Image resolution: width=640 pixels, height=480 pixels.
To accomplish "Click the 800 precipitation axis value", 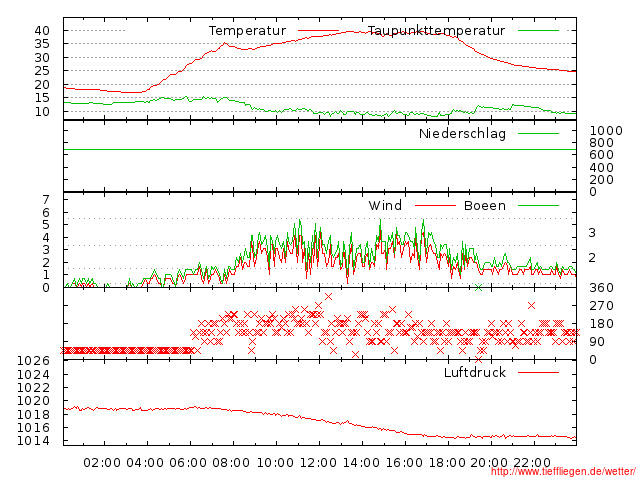I will point(602,143).
